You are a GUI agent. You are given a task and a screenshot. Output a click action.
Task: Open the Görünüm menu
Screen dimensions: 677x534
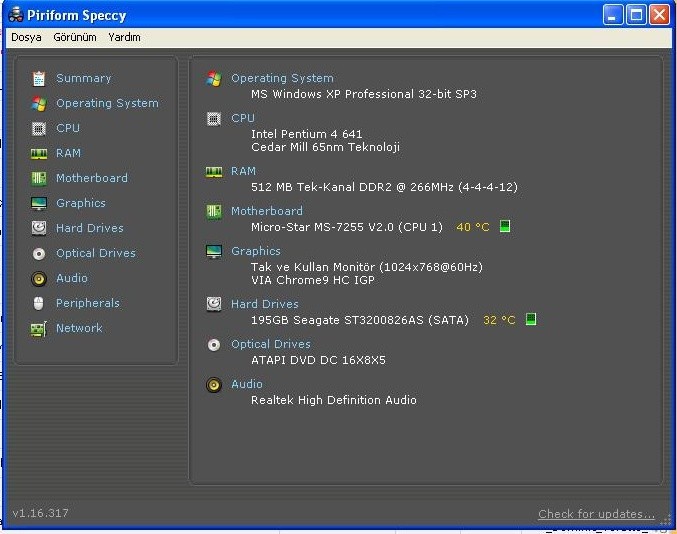[x=75, y=38]
